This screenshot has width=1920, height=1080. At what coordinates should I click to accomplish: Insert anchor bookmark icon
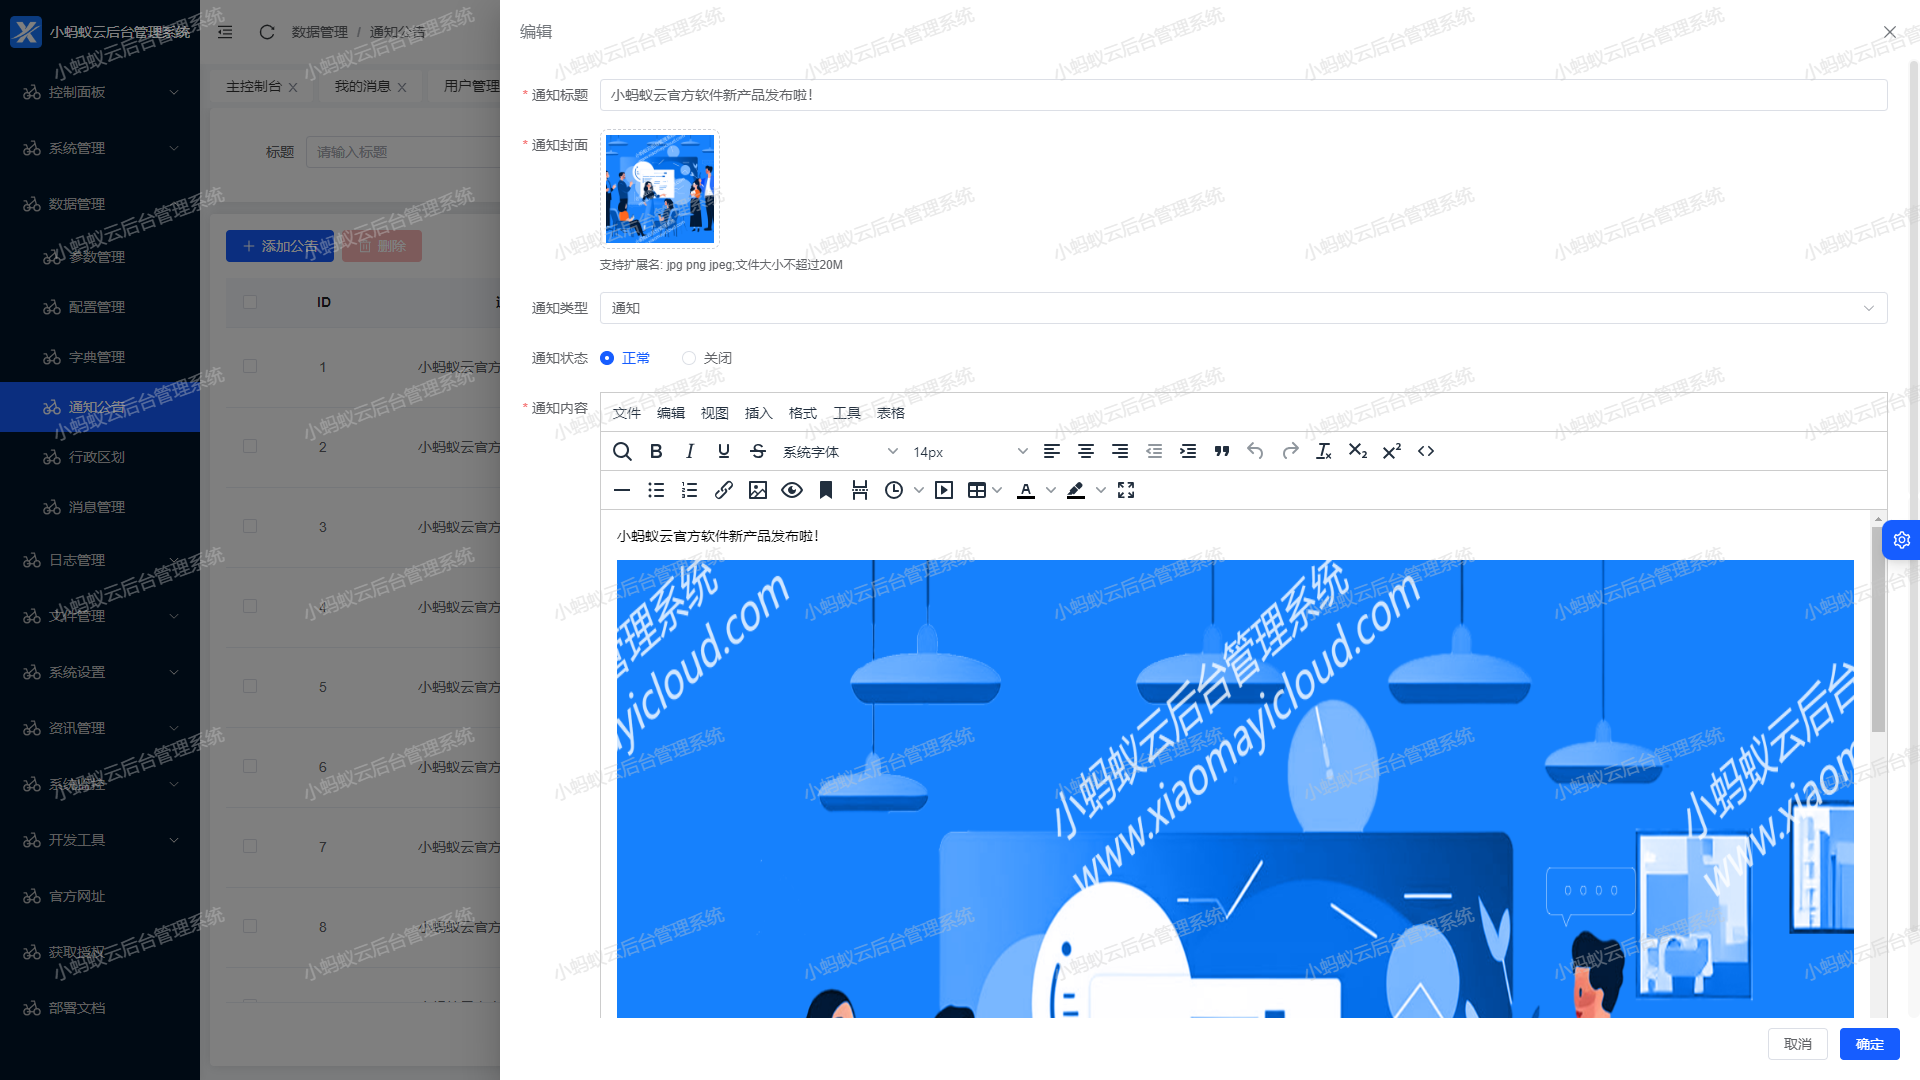click(826, 490)
